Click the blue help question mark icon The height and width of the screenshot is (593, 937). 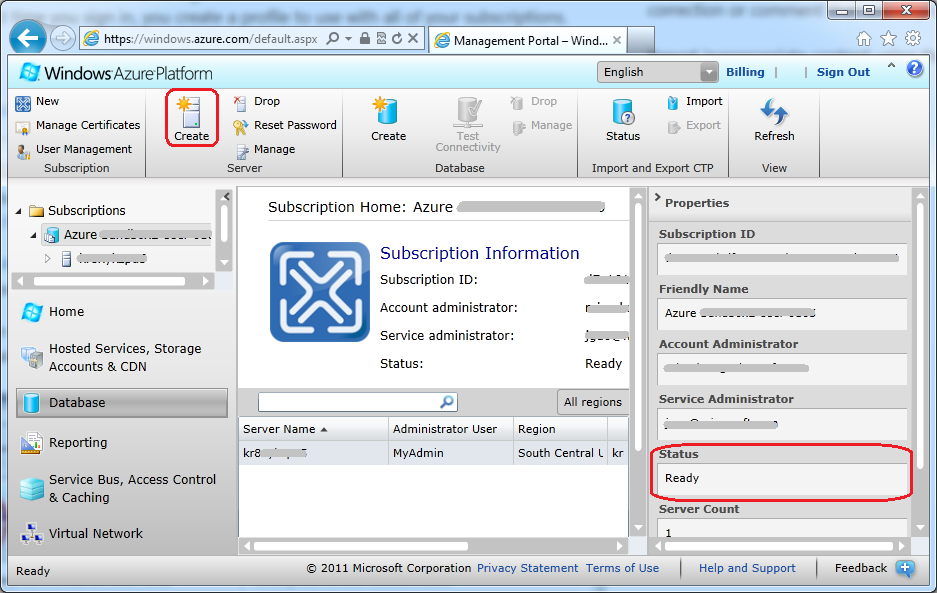[x=914, y=68]
